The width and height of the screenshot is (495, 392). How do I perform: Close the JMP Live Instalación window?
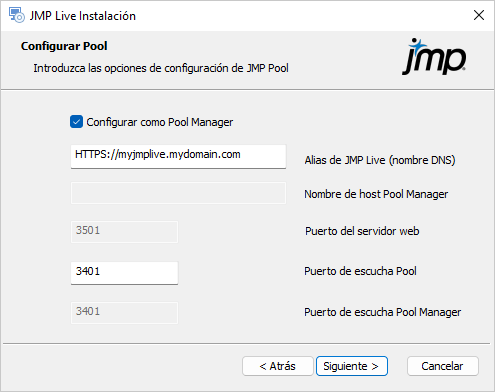[x=479, y=15]
